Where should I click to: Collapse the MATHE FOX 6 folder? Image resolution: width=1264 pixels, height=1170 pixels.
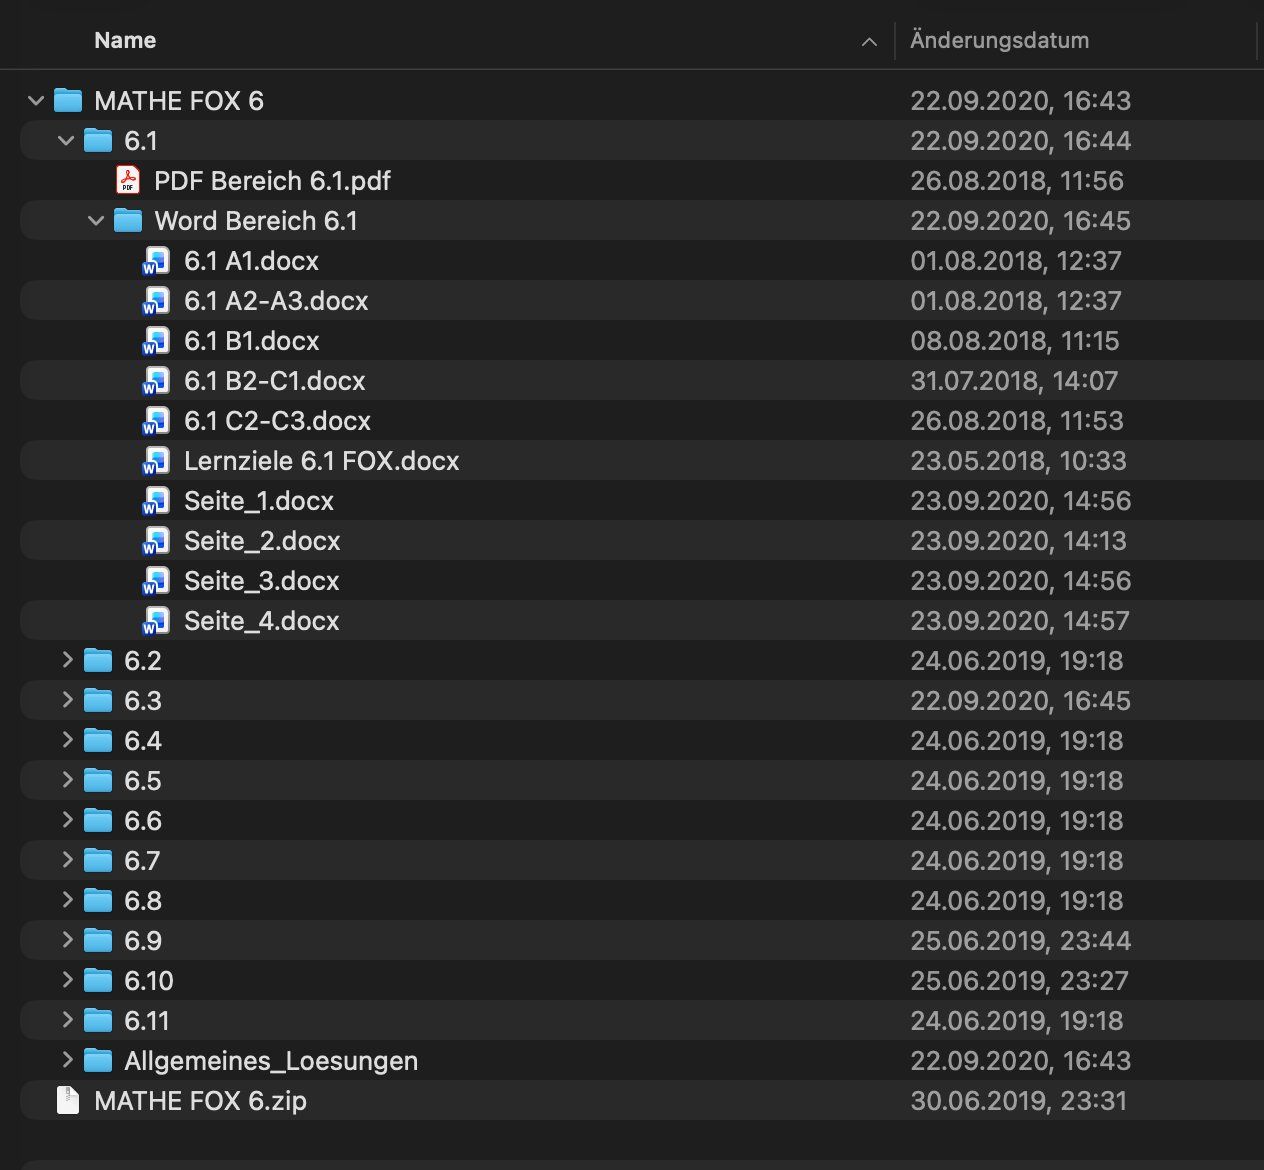pos(36,100)
